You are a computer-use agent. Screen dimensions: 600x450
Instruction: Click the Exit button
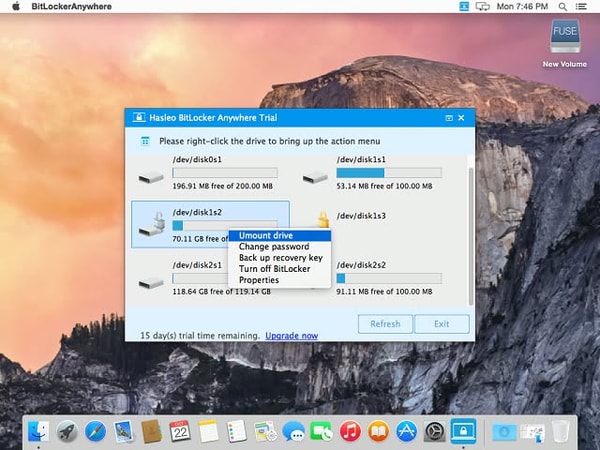[442, 324]
